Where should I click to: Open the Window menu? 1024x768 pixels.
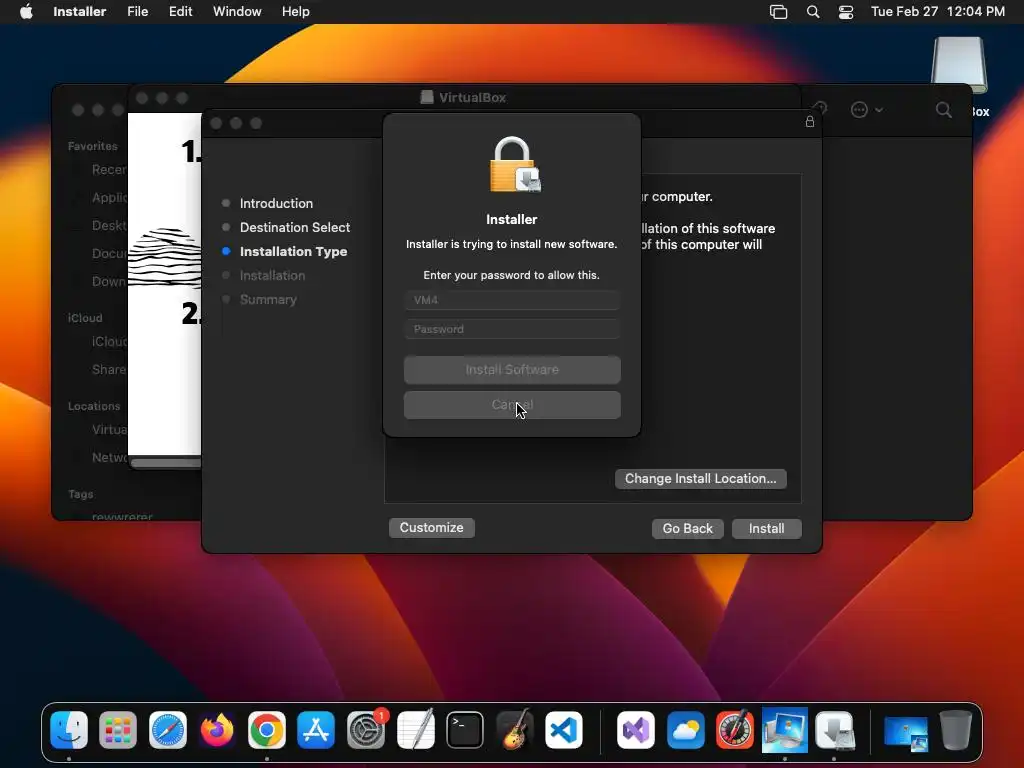coord(237,12)
